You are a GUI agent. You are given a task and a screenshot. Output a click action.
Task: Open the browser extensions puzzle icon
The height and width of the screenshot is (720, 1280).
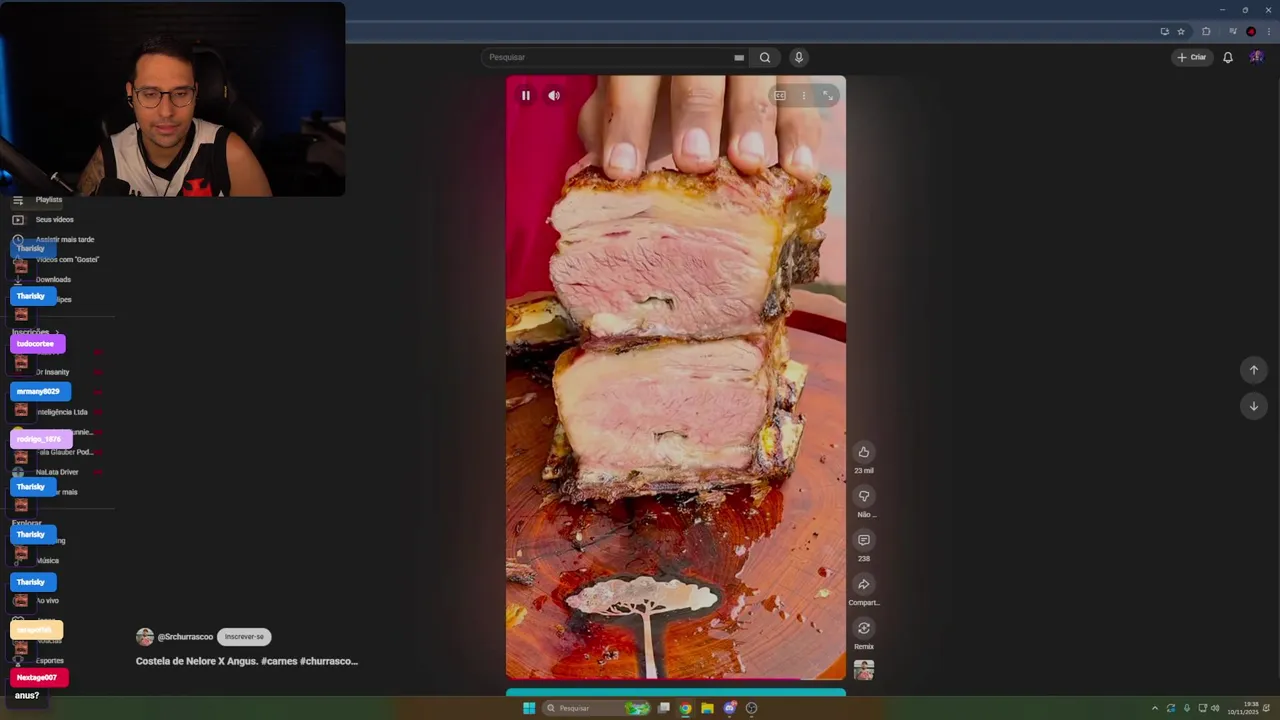(x=1206, y=32)
